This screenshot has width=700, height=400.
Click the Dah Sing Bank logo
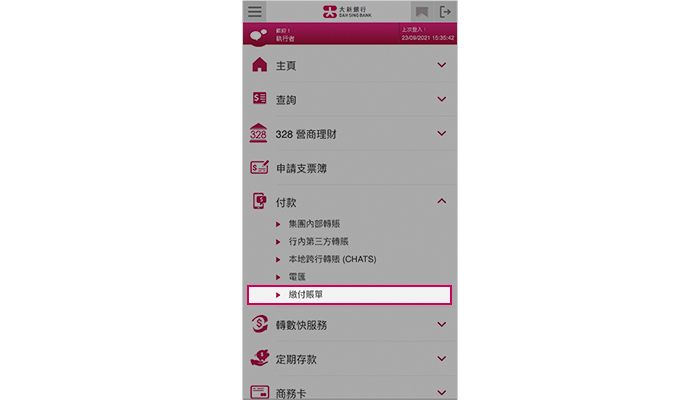(347, 12)
